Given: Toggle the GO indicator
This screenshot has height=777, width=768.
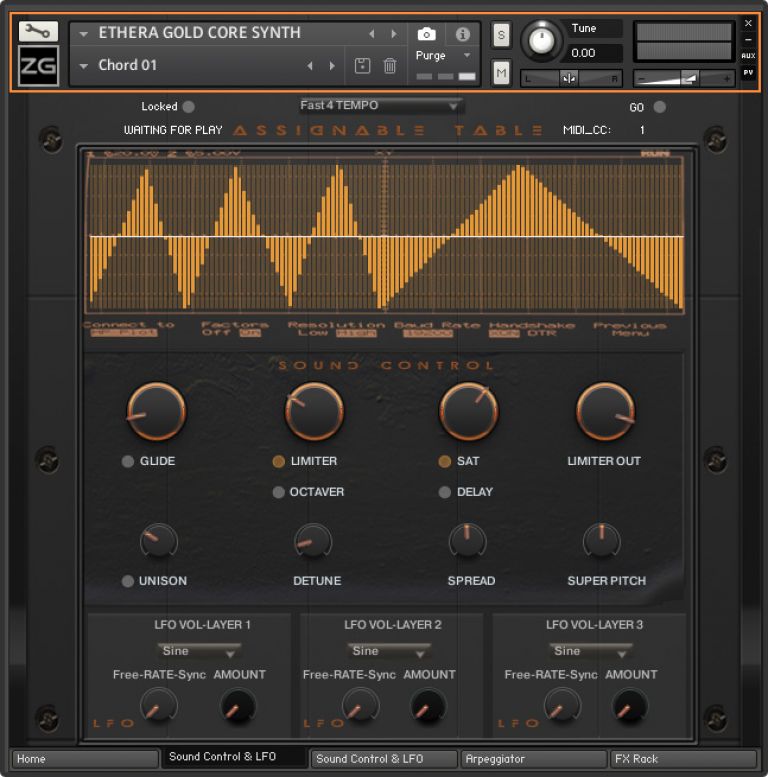Looking at the screenshot, I should 659,107.
